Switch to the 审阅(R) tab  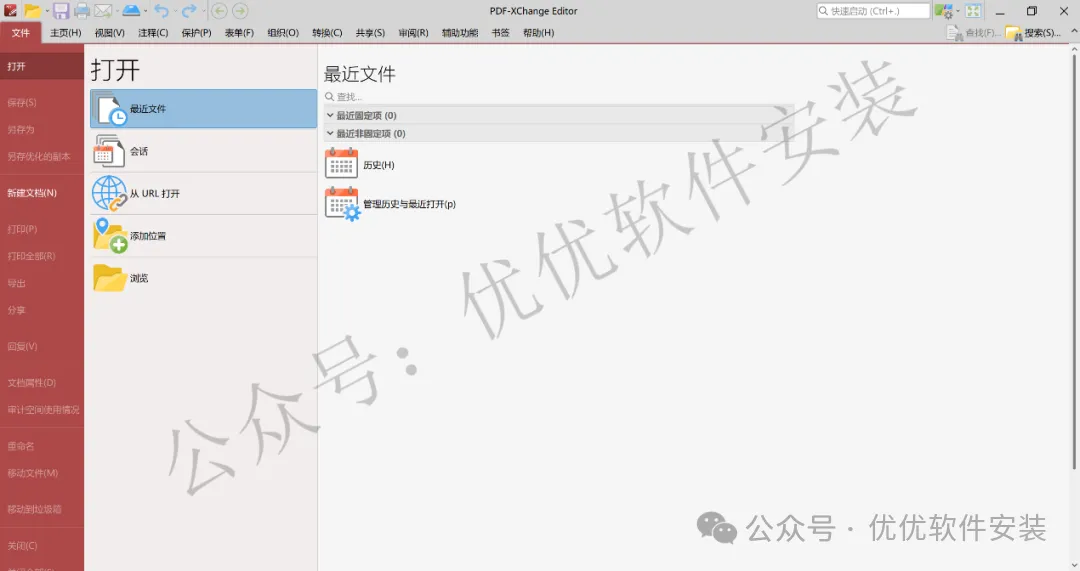click(413, 32)
